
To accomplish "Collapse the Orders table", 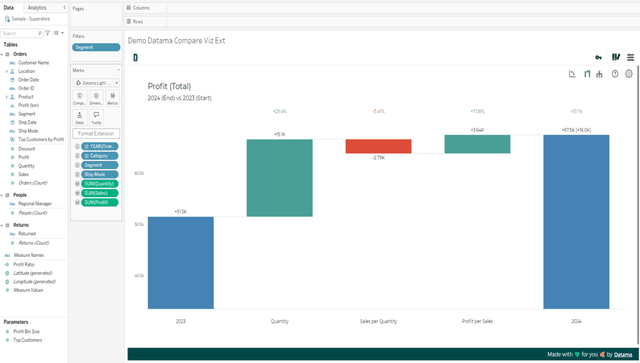I will 2,54.
